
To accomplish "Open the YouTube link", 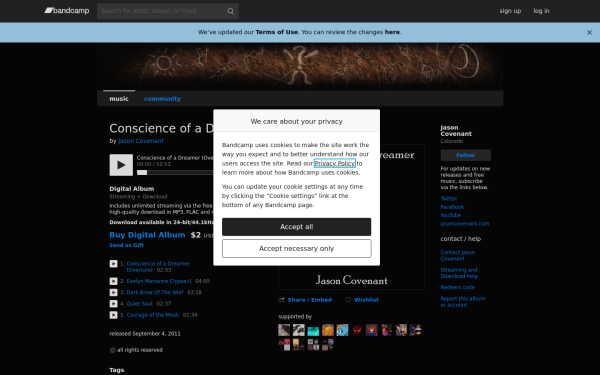I will 450,215.
